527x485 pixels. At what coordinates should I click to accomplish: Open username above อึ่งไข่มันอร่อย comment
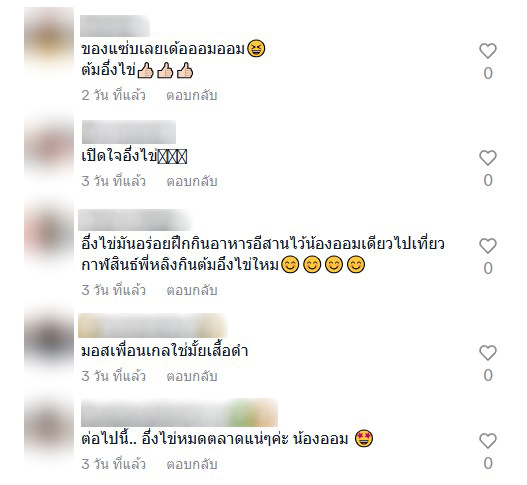[x=134, y=220]
